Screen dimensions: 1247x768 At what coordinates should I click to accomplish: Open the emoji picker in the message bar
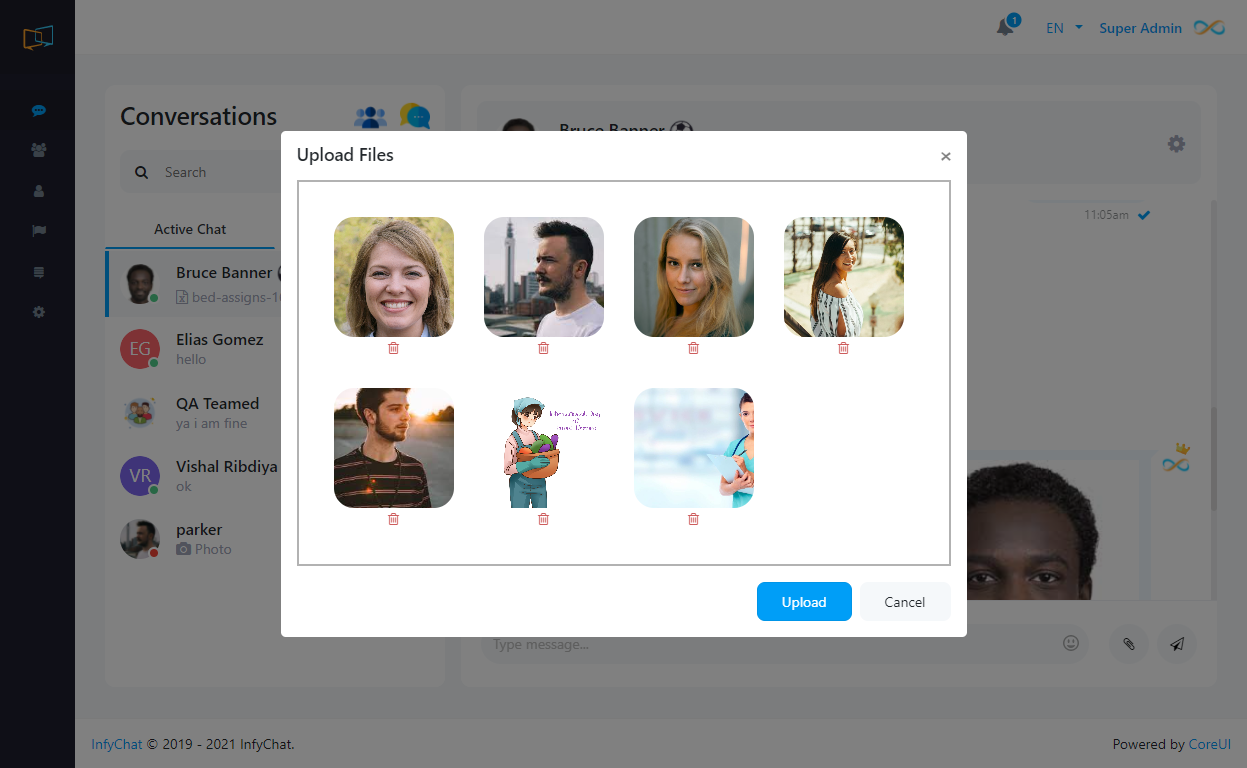click(1071, 643)
